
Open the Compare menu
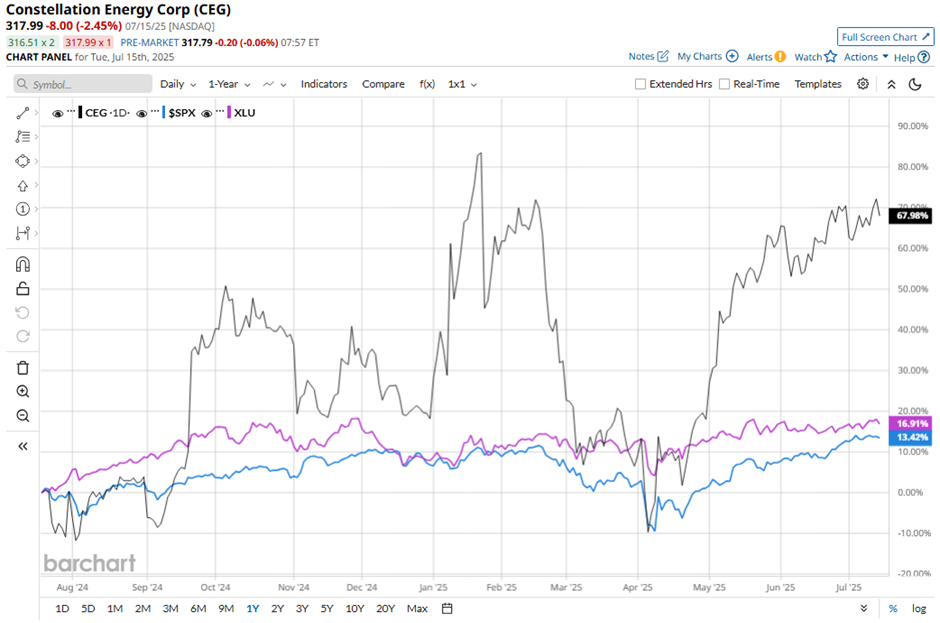383,84
